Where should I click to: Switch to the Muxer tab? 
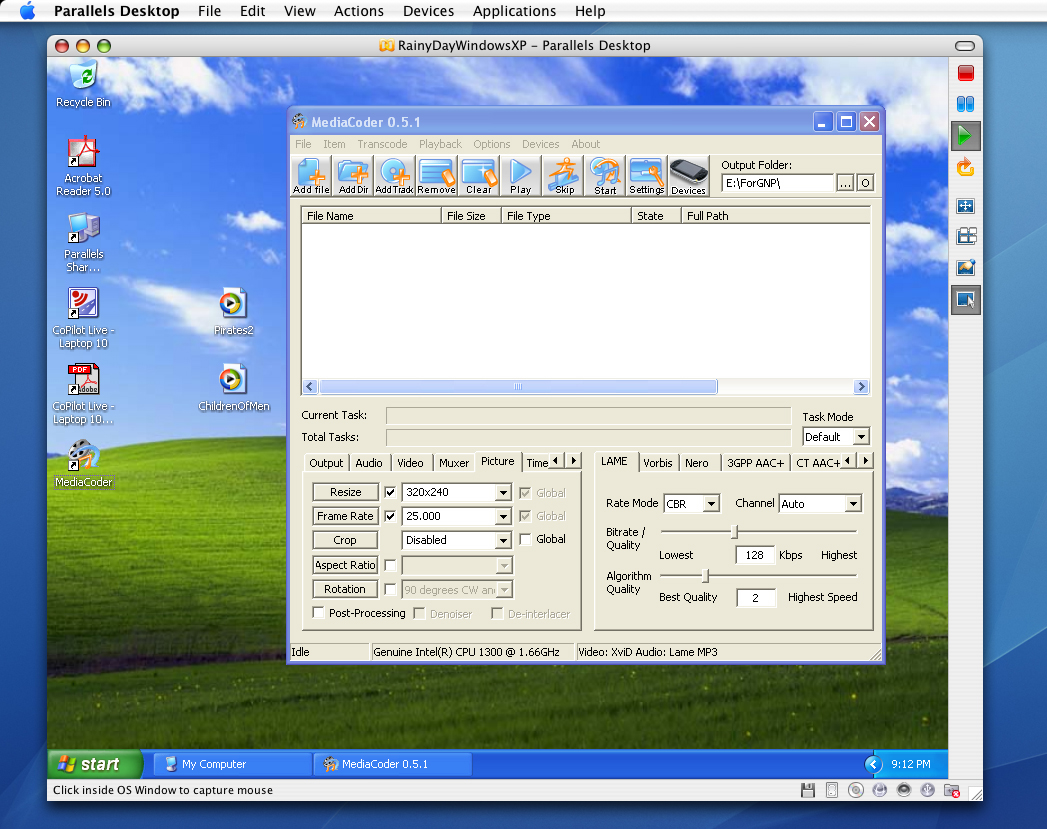pos(454,463)
